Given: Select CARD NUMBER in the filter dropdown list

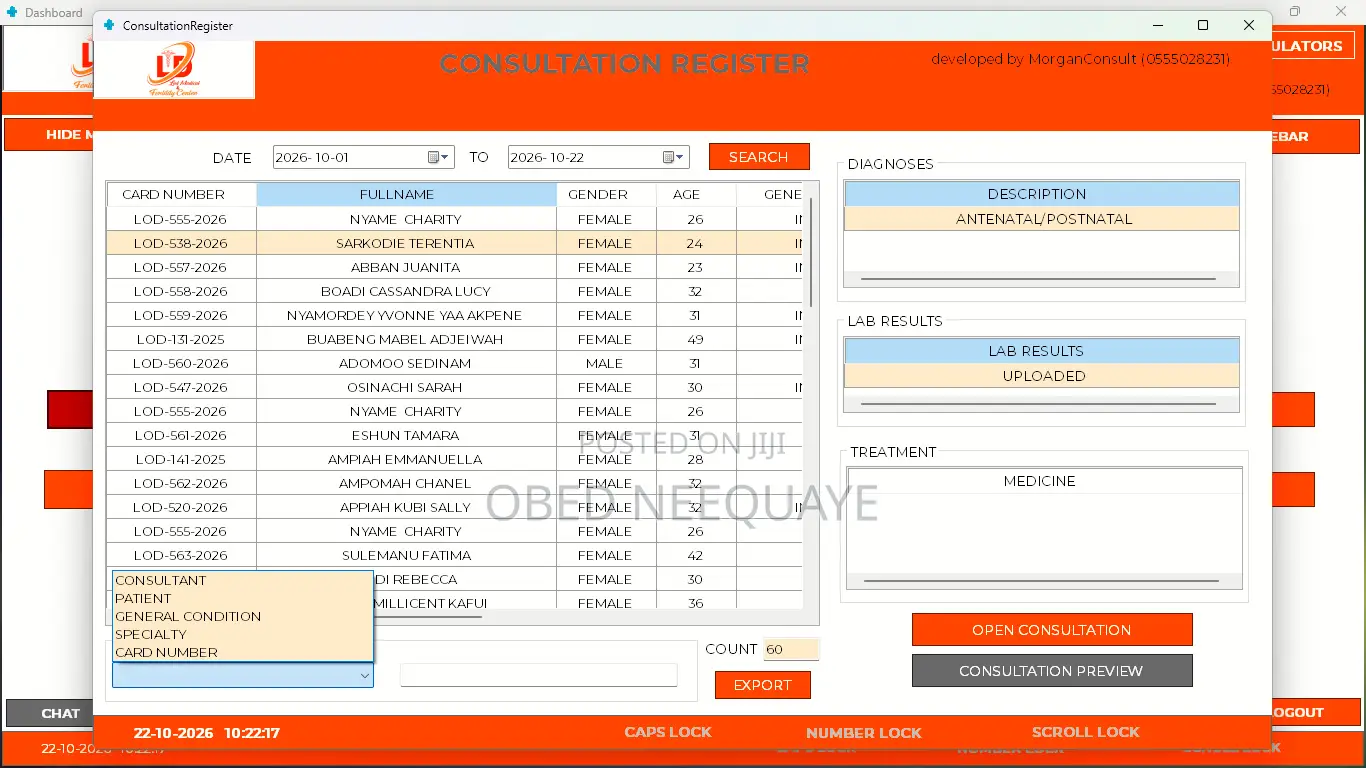Looking at the screenshot, I should [x=243, y=652].
